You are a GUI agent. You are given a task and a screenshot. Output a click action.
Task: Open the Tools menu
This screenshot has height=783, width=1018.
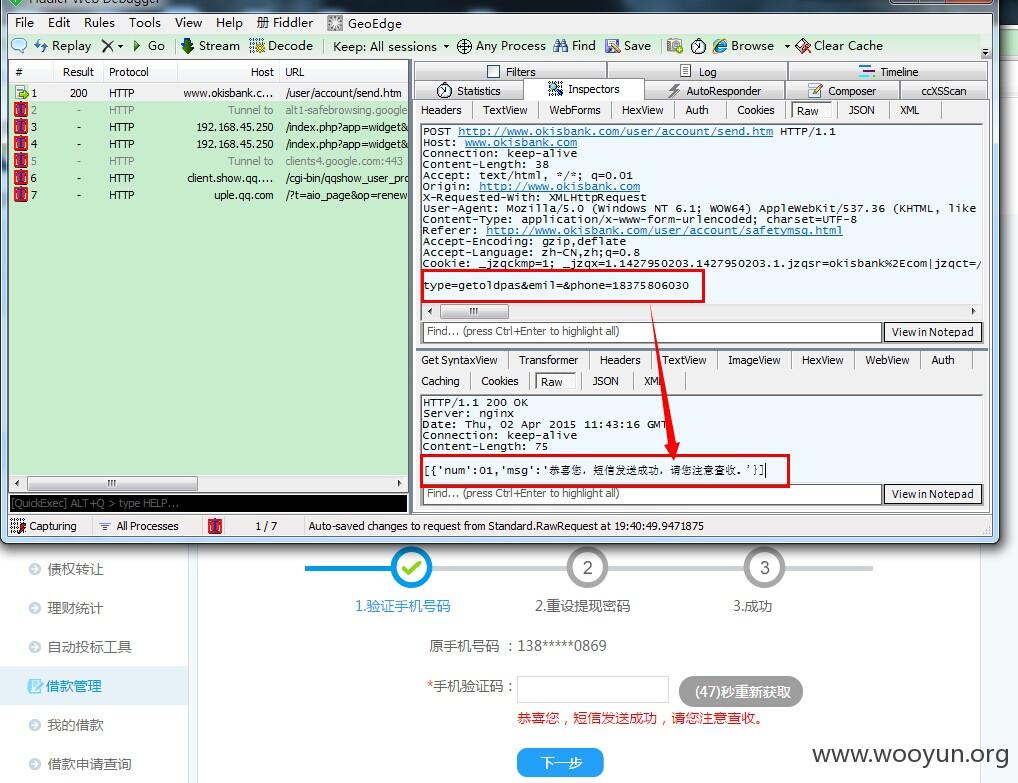(144, 23)
